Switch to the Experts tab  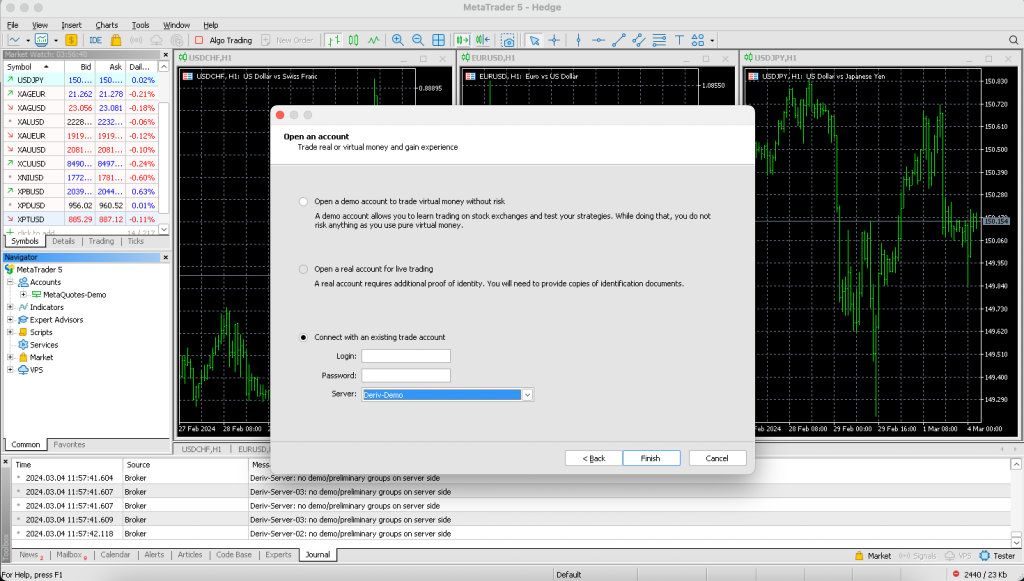(278, 554)
